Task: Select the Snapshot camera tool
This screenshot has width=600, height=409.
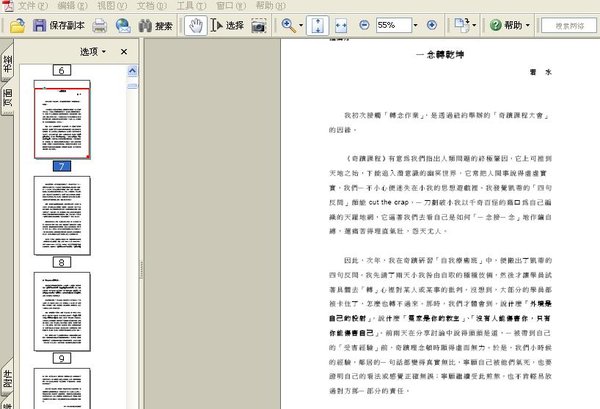Action: coord(259,26)
